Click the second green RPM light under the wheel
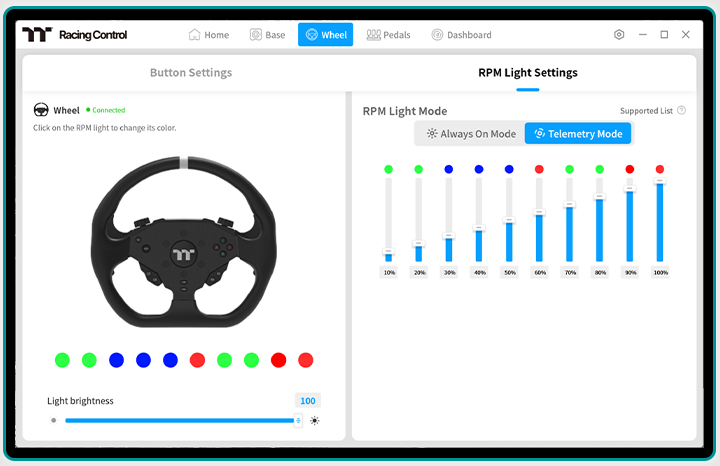Image resolution: width=720 pixels, height=466 pixels. [90, 360]
